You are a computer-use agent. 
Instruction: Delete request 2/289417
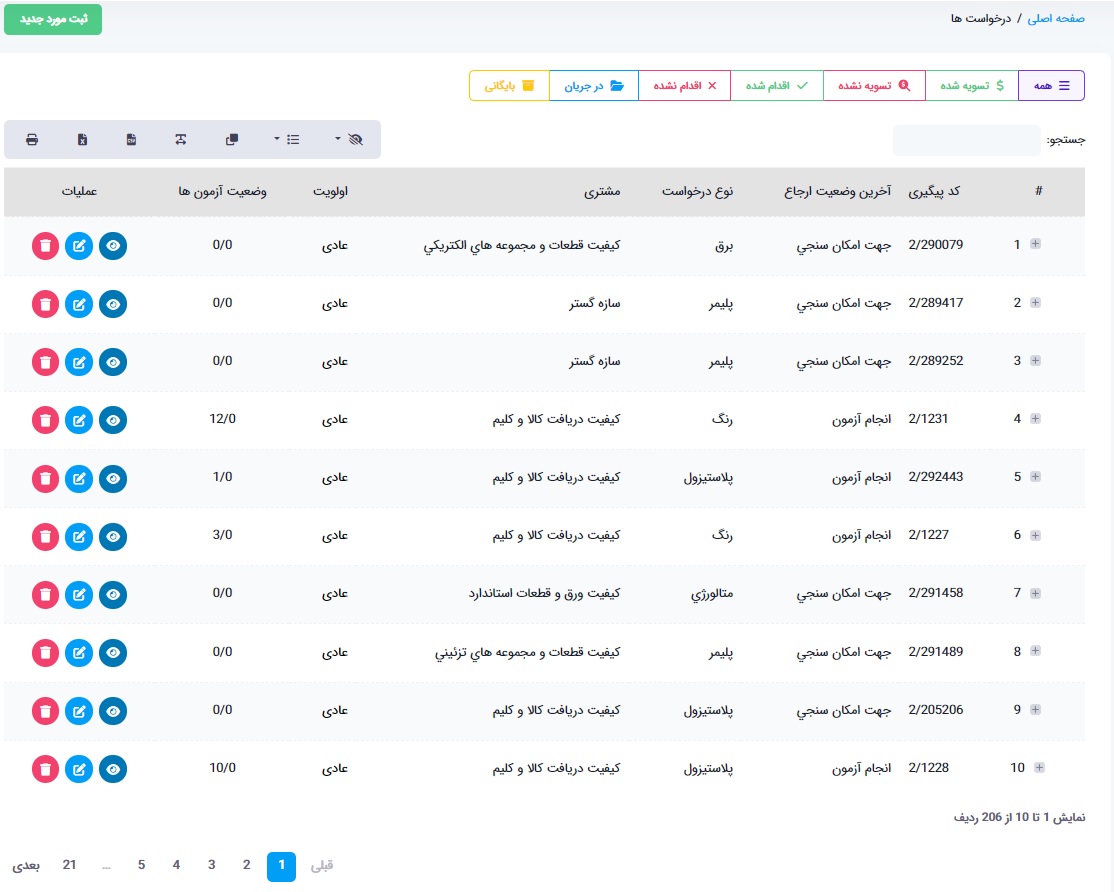point(45,304)
